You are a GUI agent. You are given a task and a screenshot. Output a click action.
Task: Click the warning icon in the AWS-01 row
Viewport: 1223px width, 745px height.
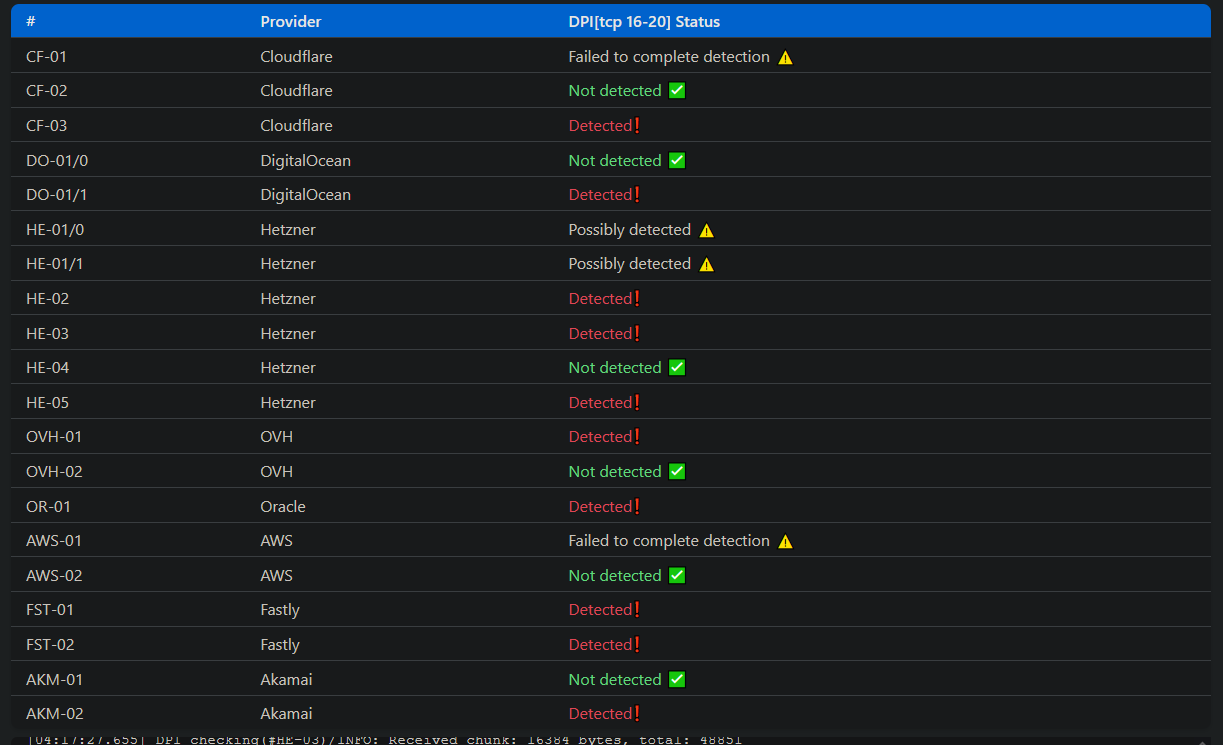coord(785,541)
